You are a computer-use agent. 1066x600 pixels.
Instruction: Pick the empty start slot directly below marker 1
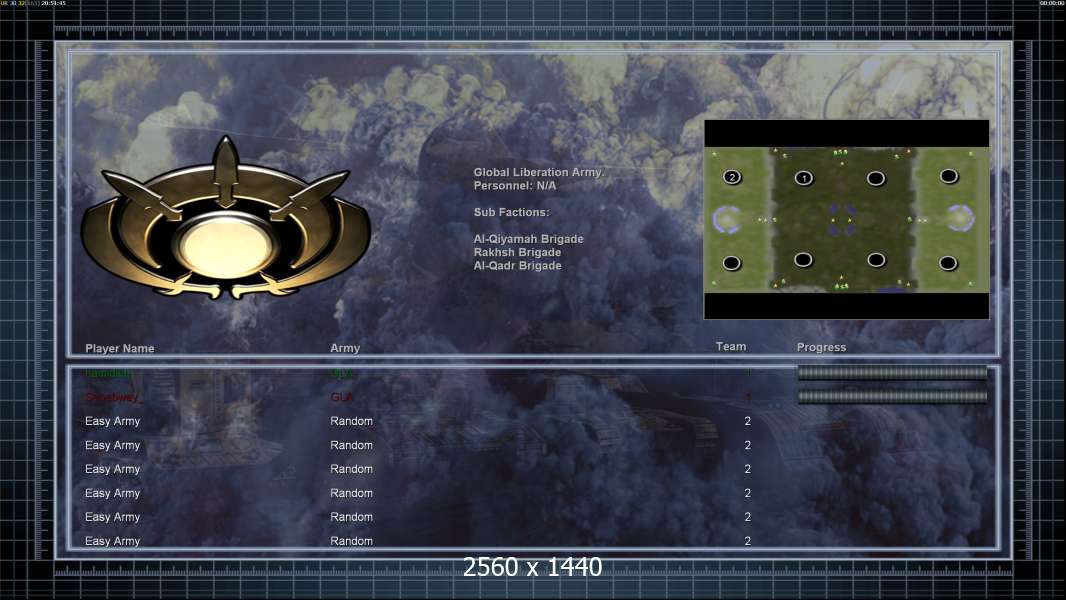tap(803, 260)
